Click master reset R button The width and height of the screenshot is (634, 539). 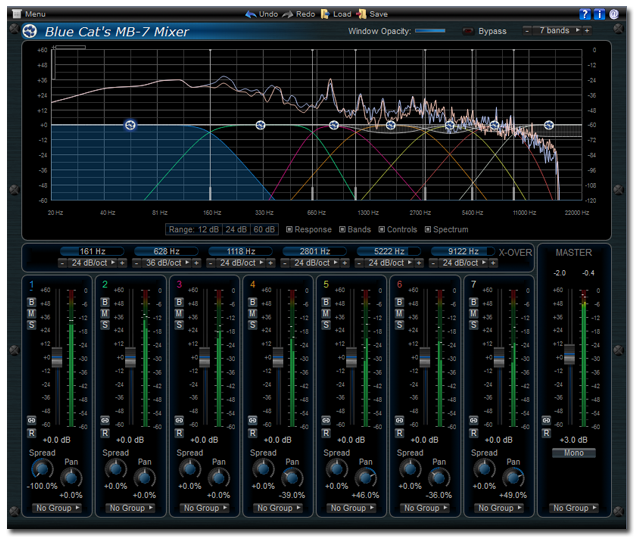click(546, 433)
